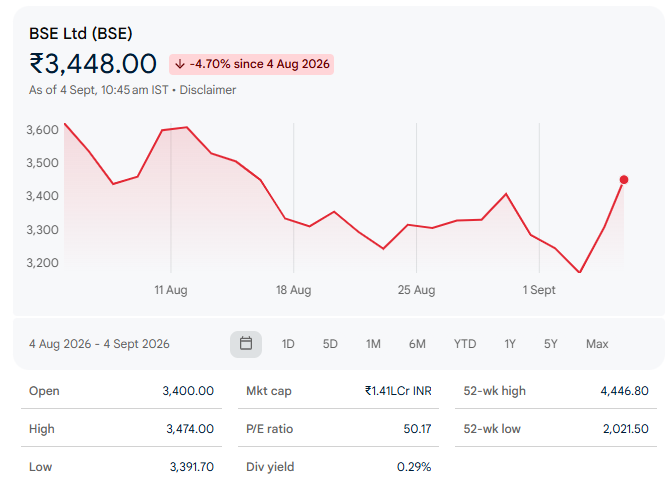The image size is (668, 491).
Task: Click the -4.70% since 4 Aug 2026 badge
Action: [251, 64]
